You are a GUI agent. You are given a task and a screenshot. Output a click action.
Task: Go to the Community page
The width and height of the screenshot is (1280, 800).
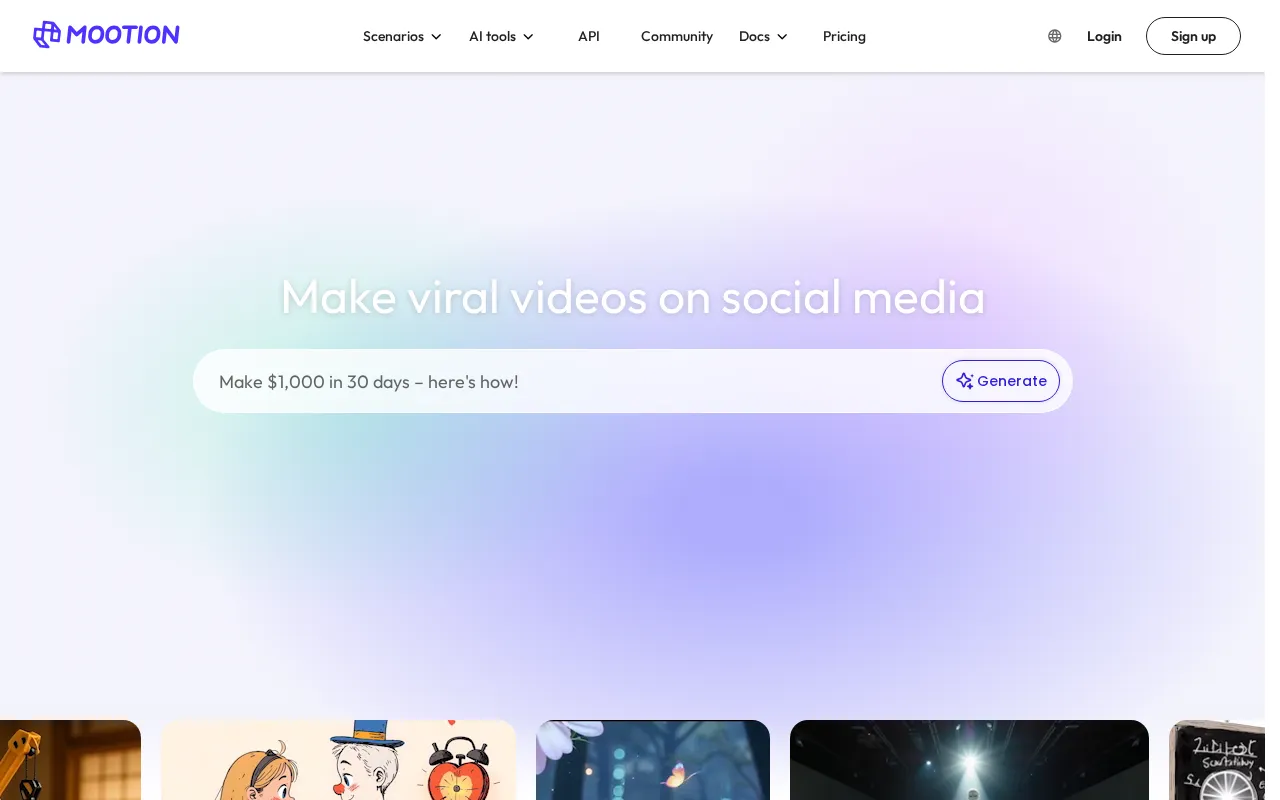(677, 36)
